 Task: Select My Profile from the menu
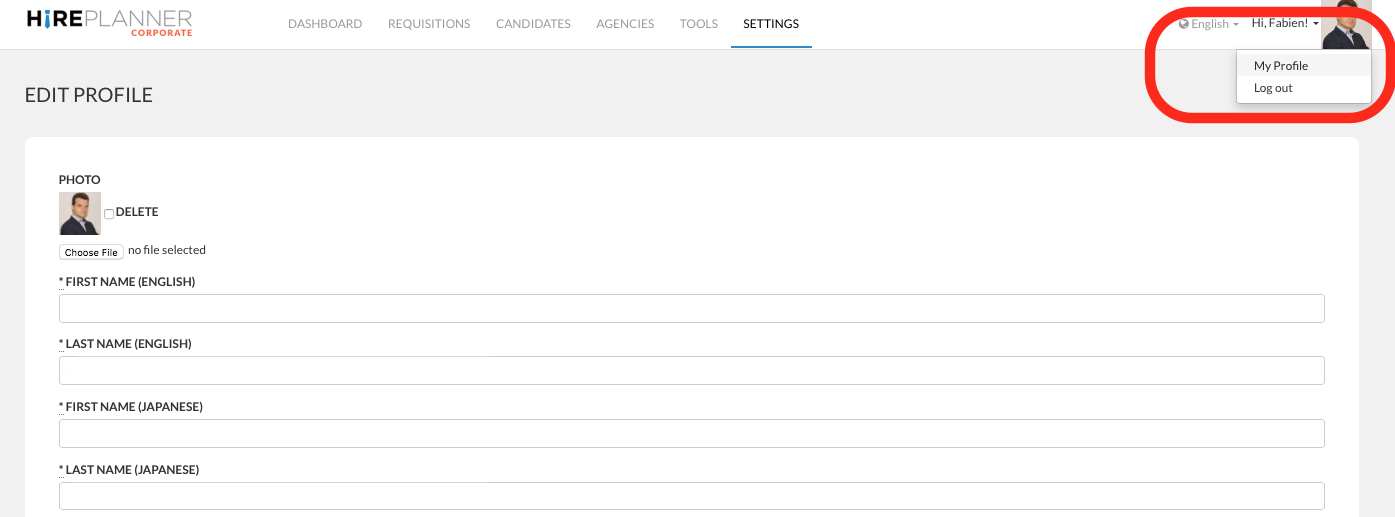(1281, 66)
